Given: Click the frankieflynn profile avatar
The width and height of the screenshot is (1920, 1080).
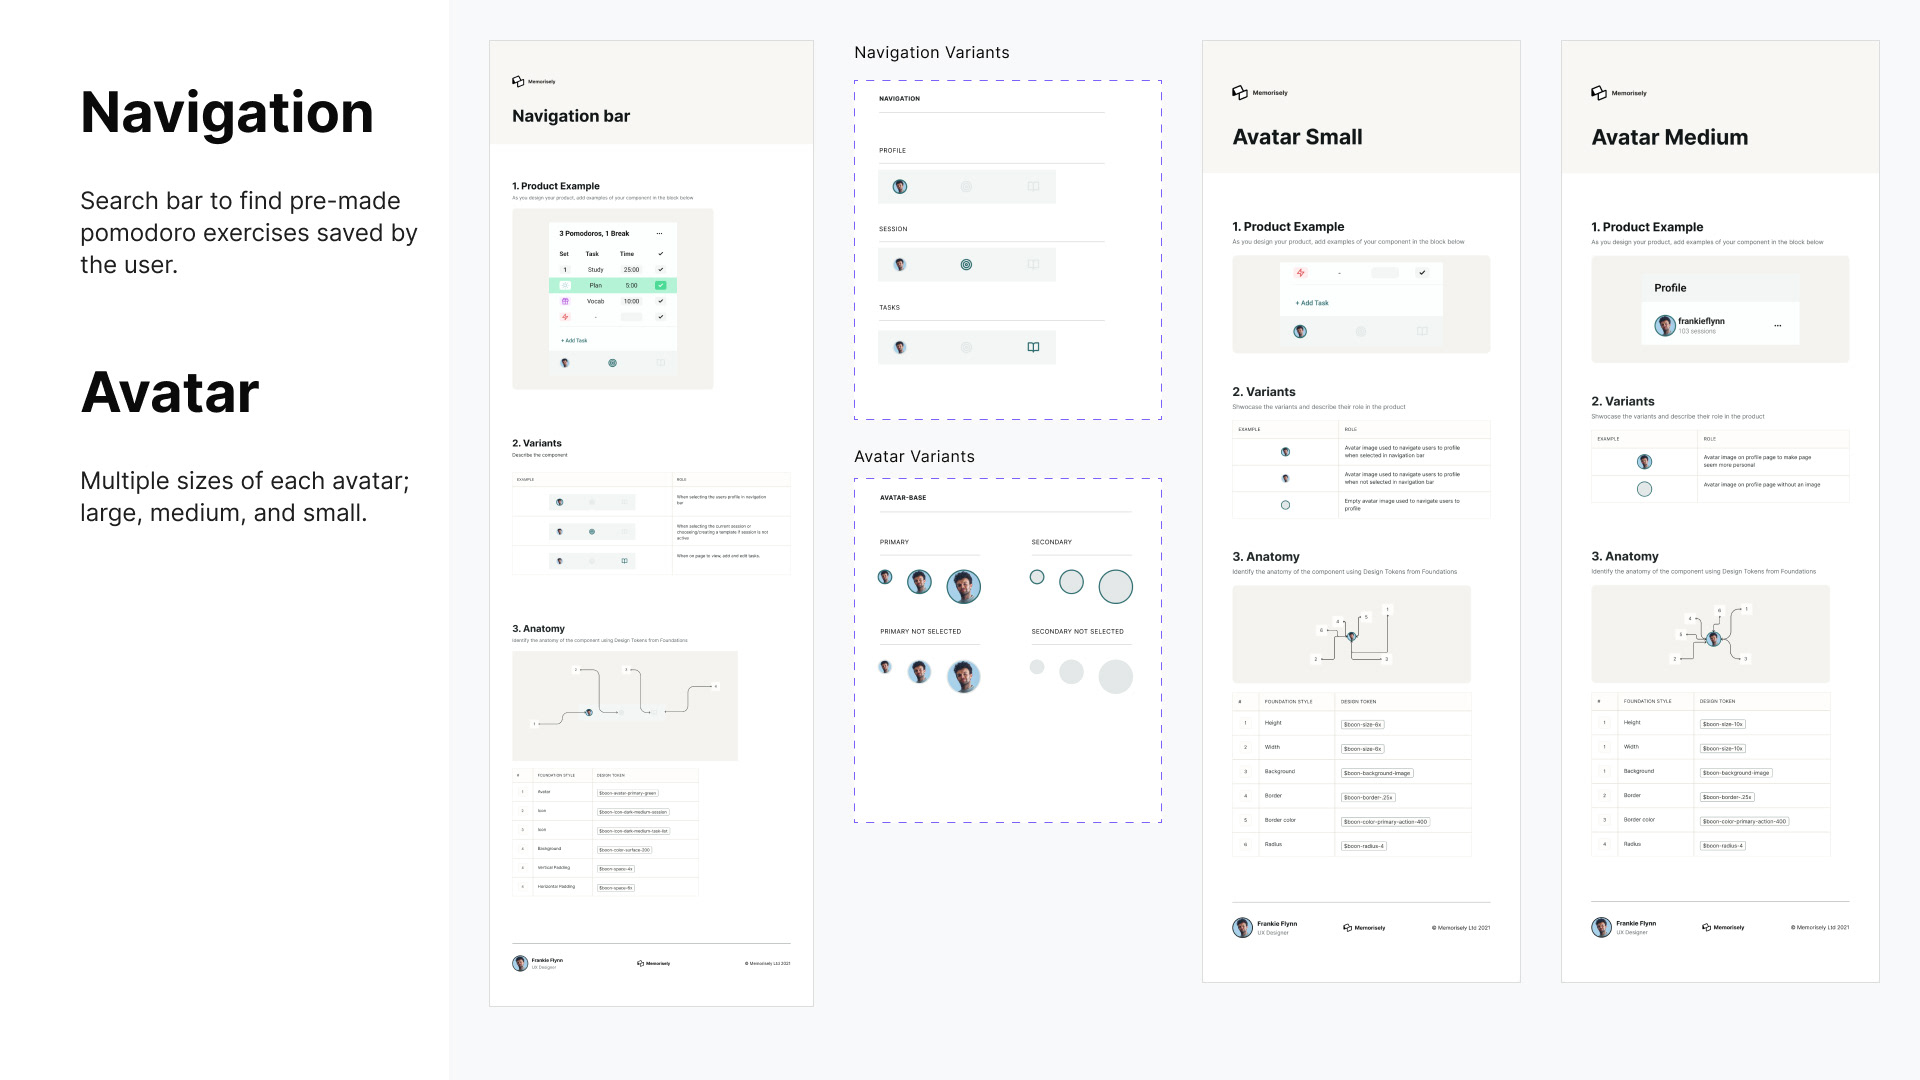Looking at the screenshot, I should [x=1665, y=325].
